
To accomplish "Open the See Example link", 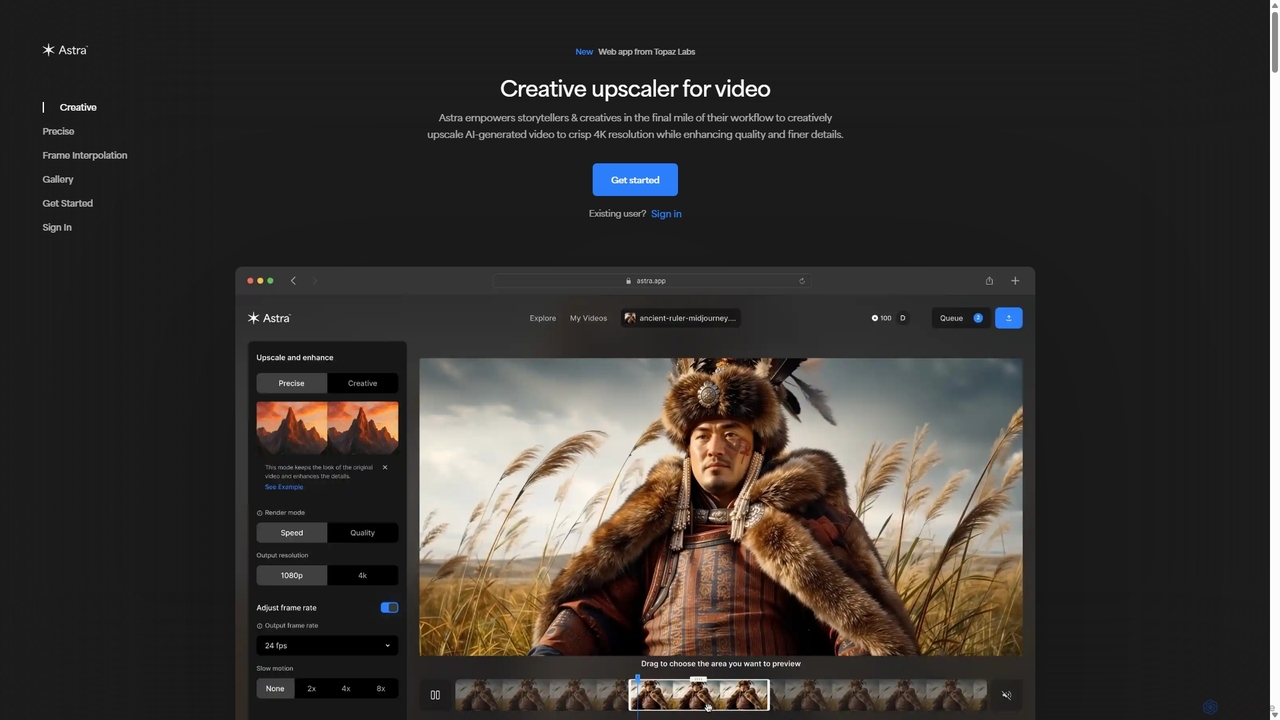I will 284,487.
